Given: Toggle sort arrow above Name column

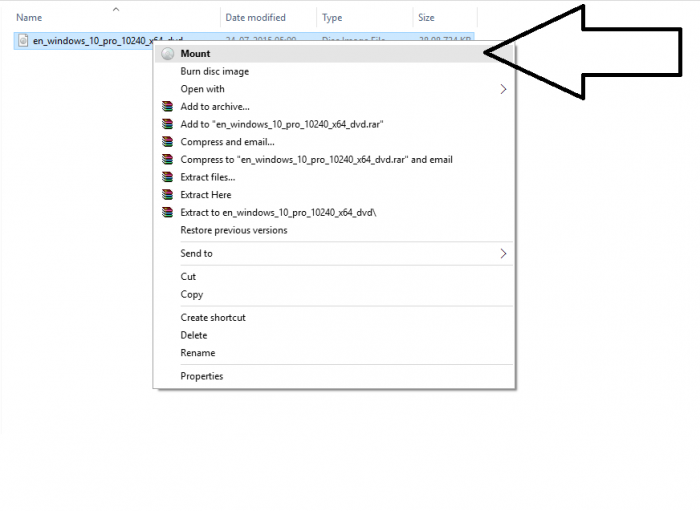Looking at the screenshot, I should tap(116, 9).
